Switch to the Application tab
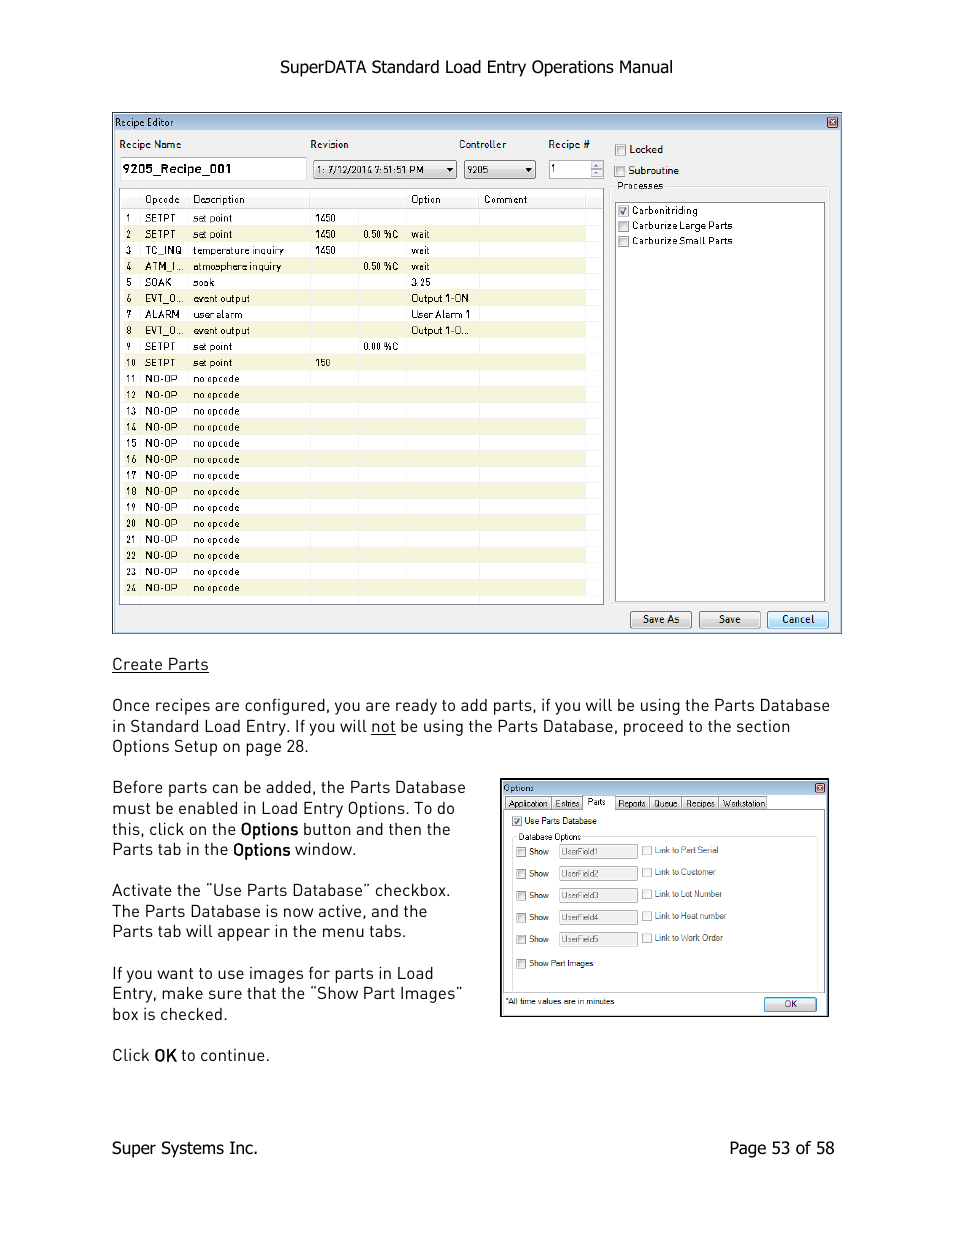Viewport: 954px width, 1235px height. pos(528,804)
